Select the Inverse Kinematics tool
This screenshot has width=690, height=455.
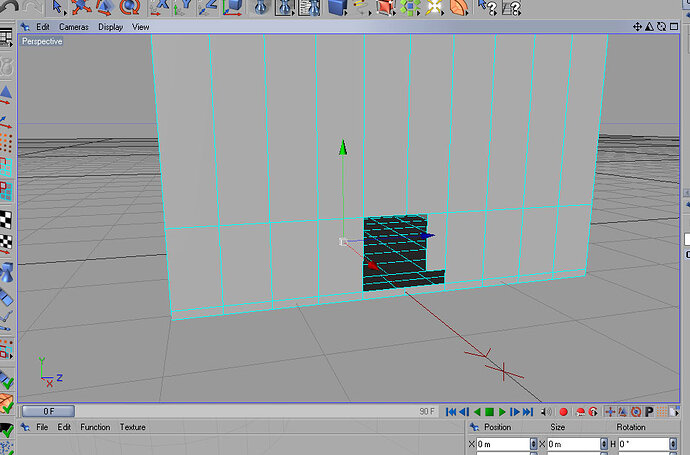coord(6,321)
